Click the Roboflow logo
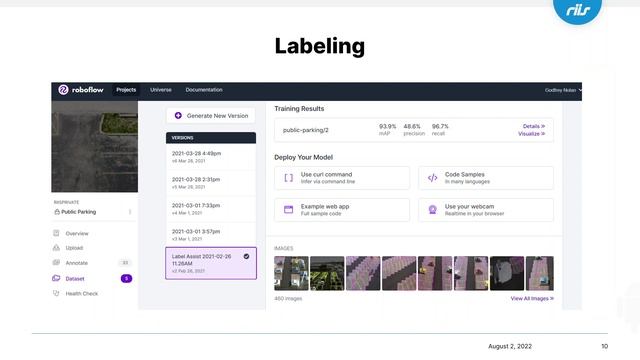The height and width of the screenshot is (360, 640). [x=81, y=90]
